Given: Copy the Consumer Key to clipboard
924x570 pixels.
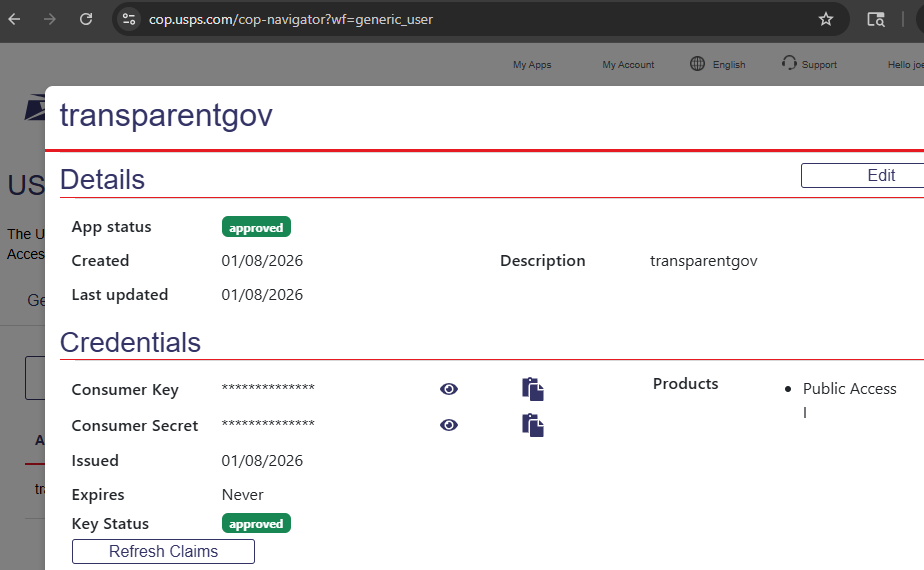Looking at the screenshot, I should point(533,389).
